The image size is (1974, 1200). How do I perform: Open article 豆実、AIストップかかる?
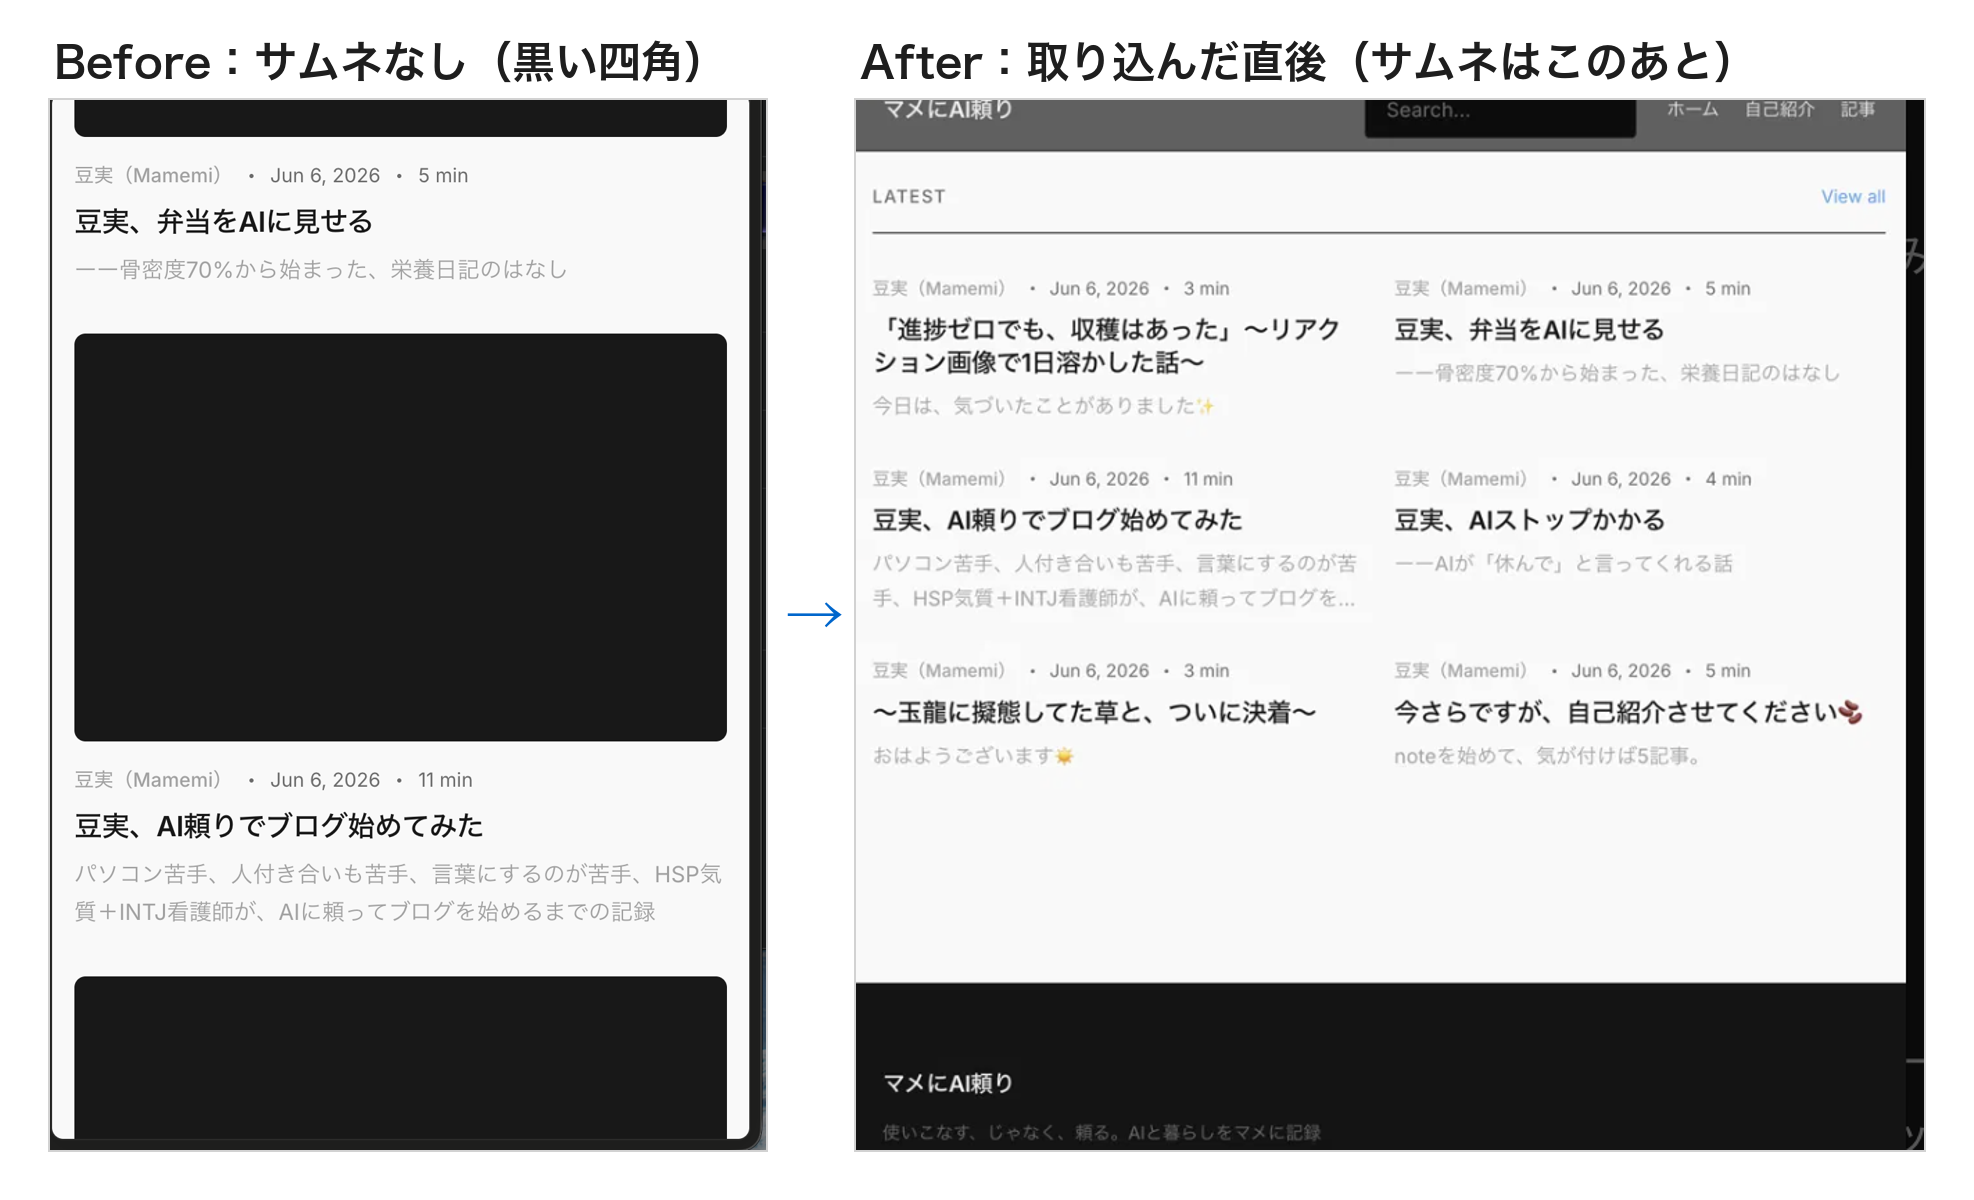click(1529, 520)
